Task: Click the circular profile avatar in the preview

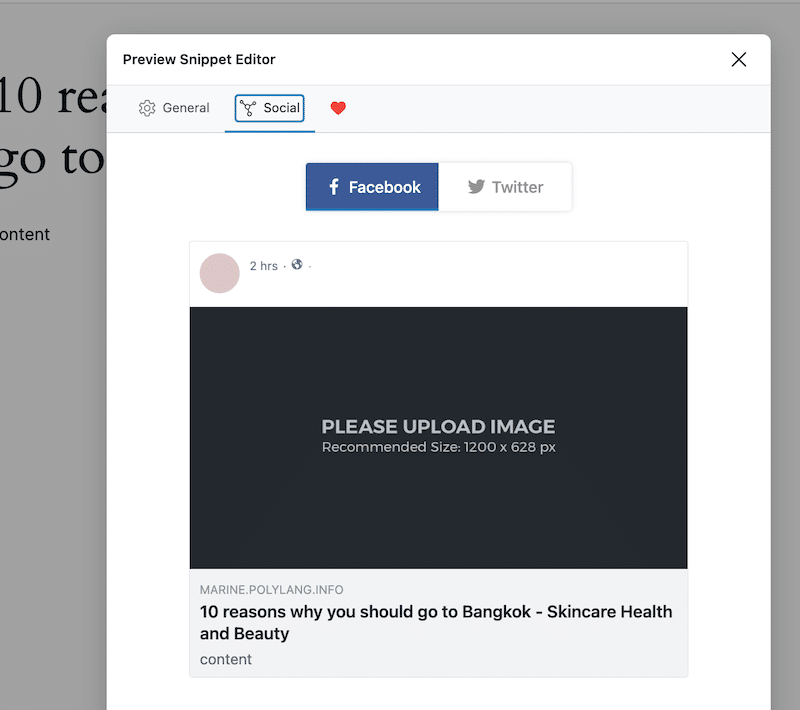Action: [219, 273]
